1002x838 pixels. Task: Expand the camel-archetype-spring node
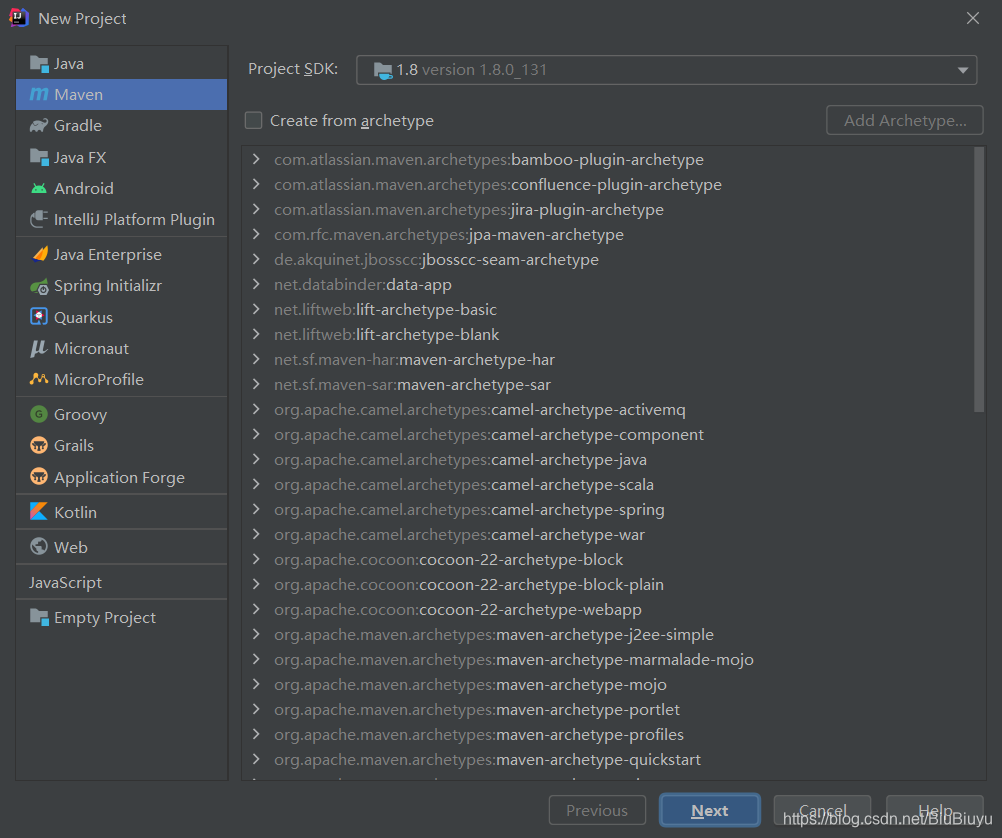pos(256,509)
